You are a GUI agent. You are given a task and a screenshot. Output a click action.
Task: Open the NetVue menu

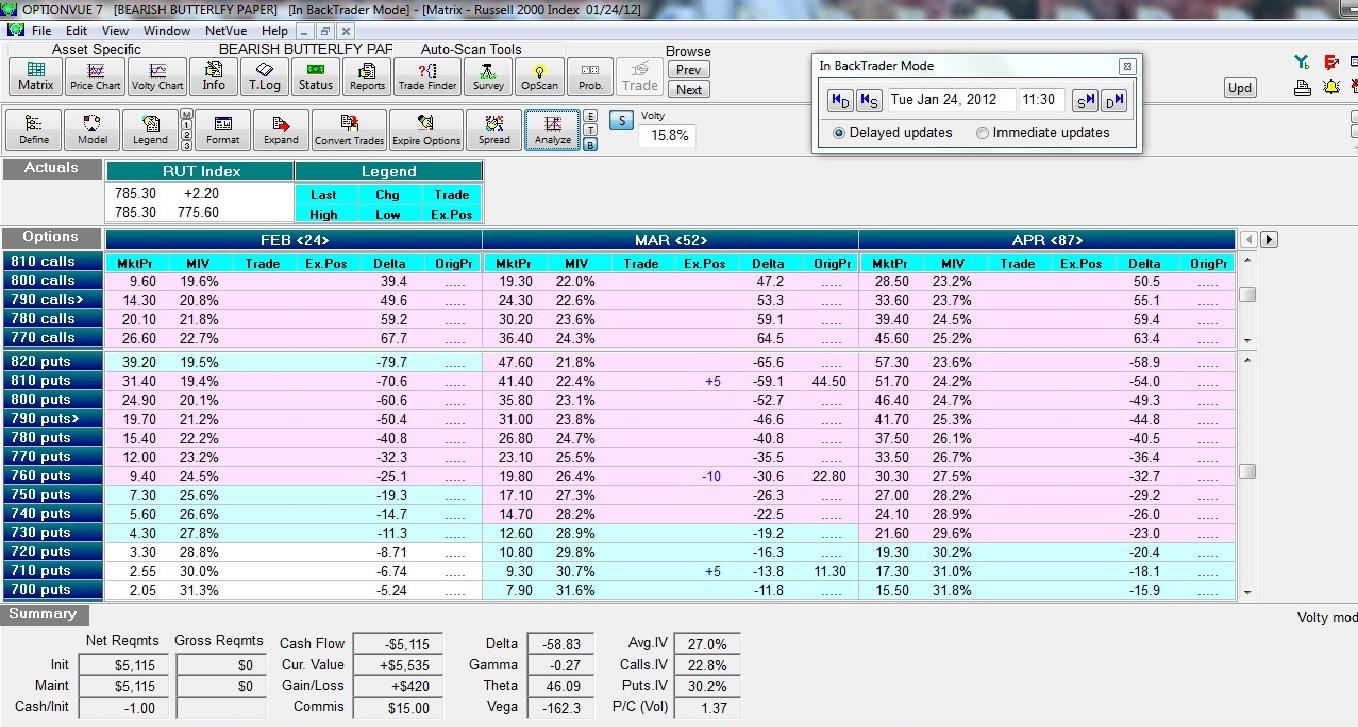coord(226,30)
